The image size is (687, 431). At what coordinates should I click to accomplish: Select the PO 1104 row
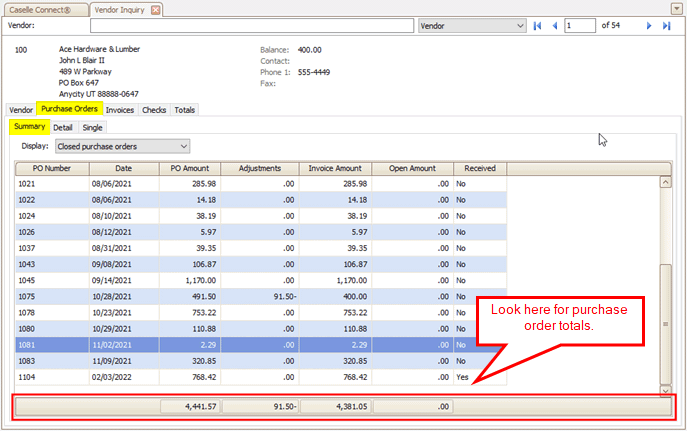coord(52,377)
